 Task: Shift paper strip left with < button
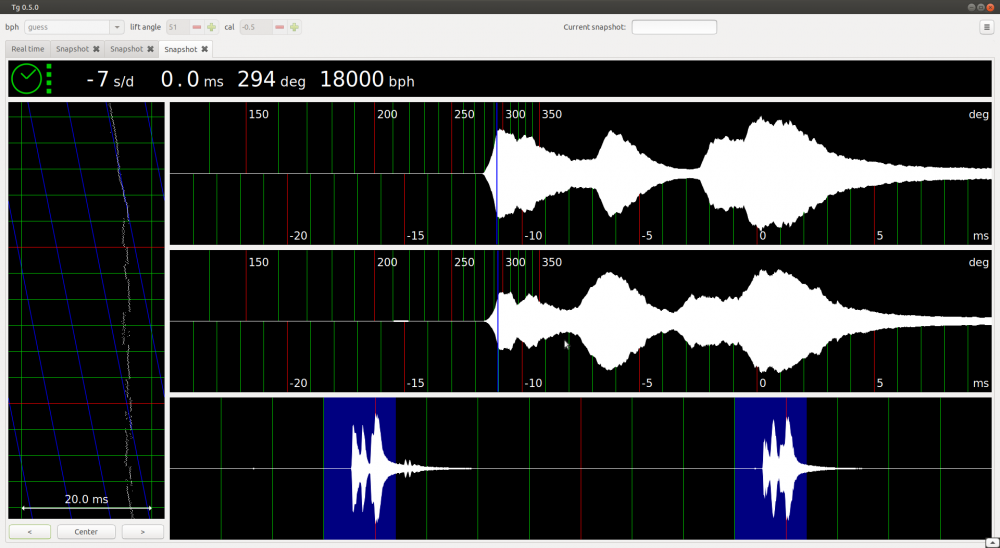coord(30,531)
